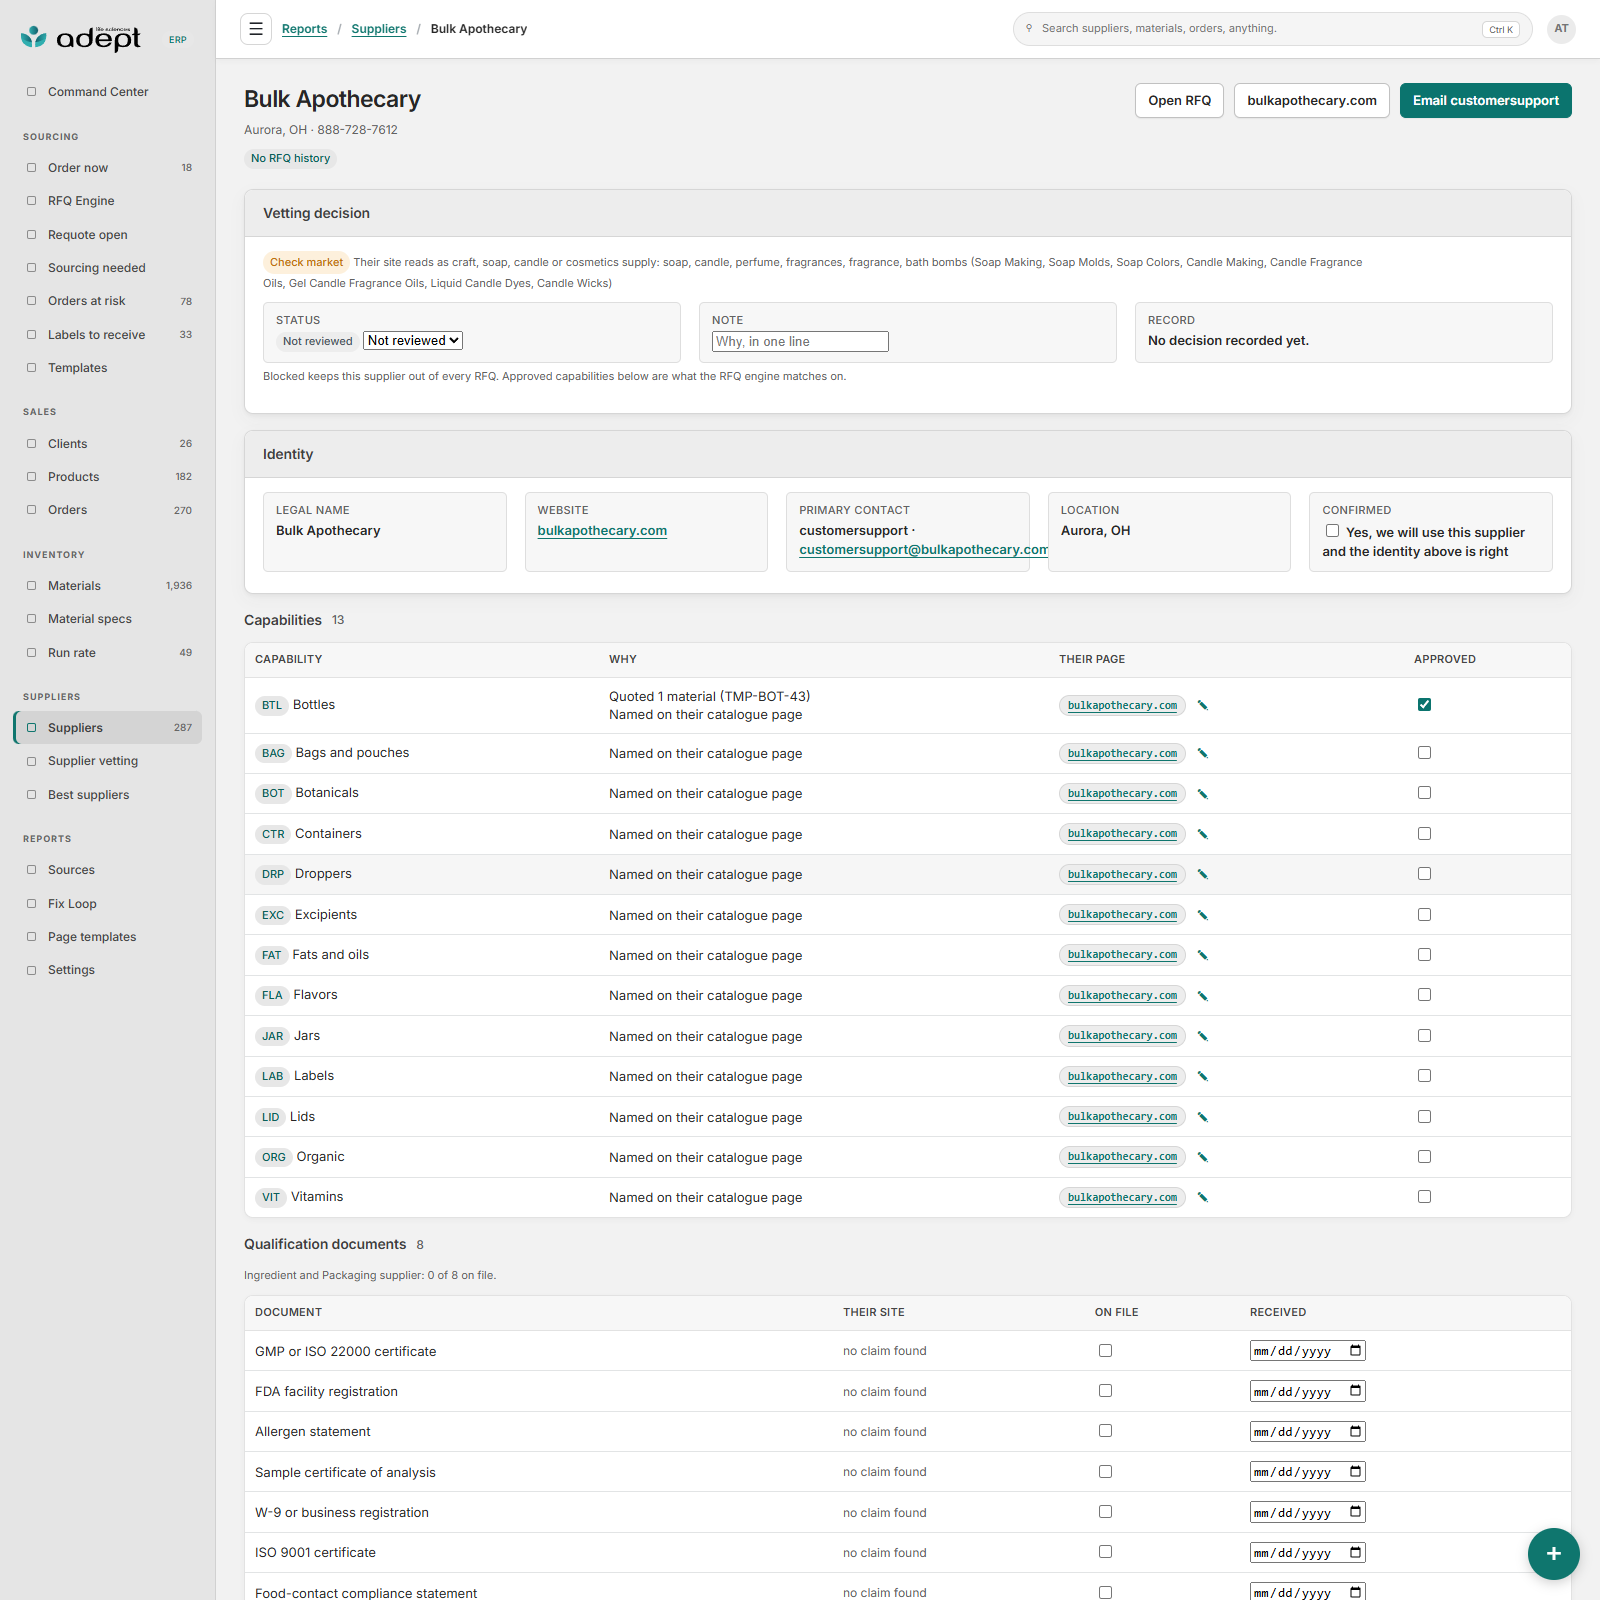Open the customersupport email address link
Screen dimensions: 1600x1600
923,550
